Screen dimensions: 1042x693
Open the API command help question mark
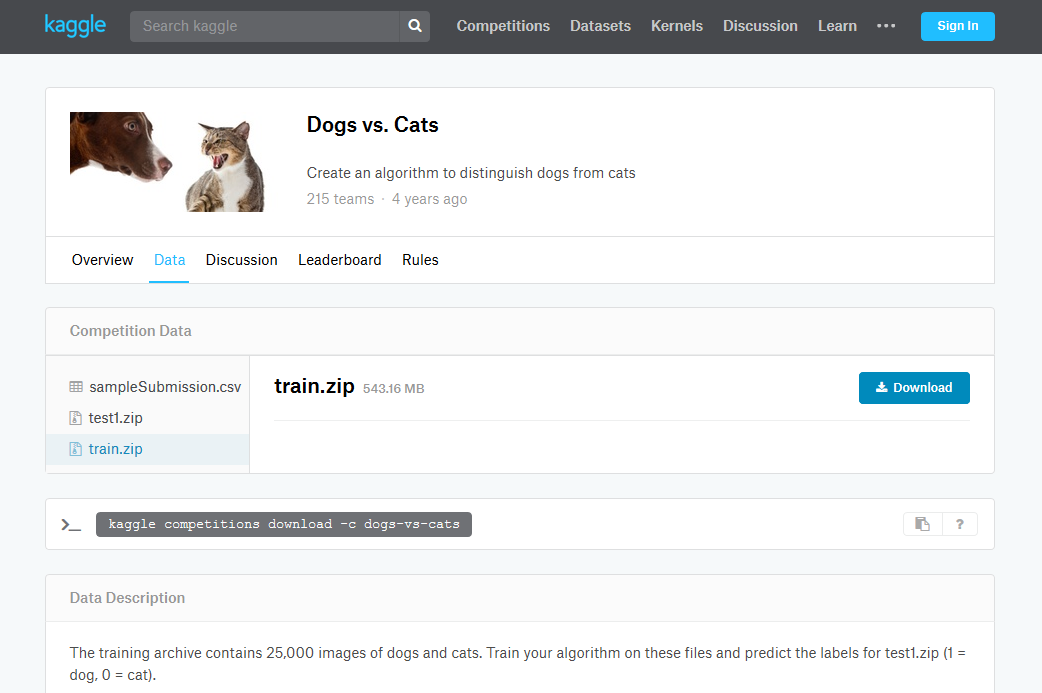pyautogui.click(x=960, y=524)
